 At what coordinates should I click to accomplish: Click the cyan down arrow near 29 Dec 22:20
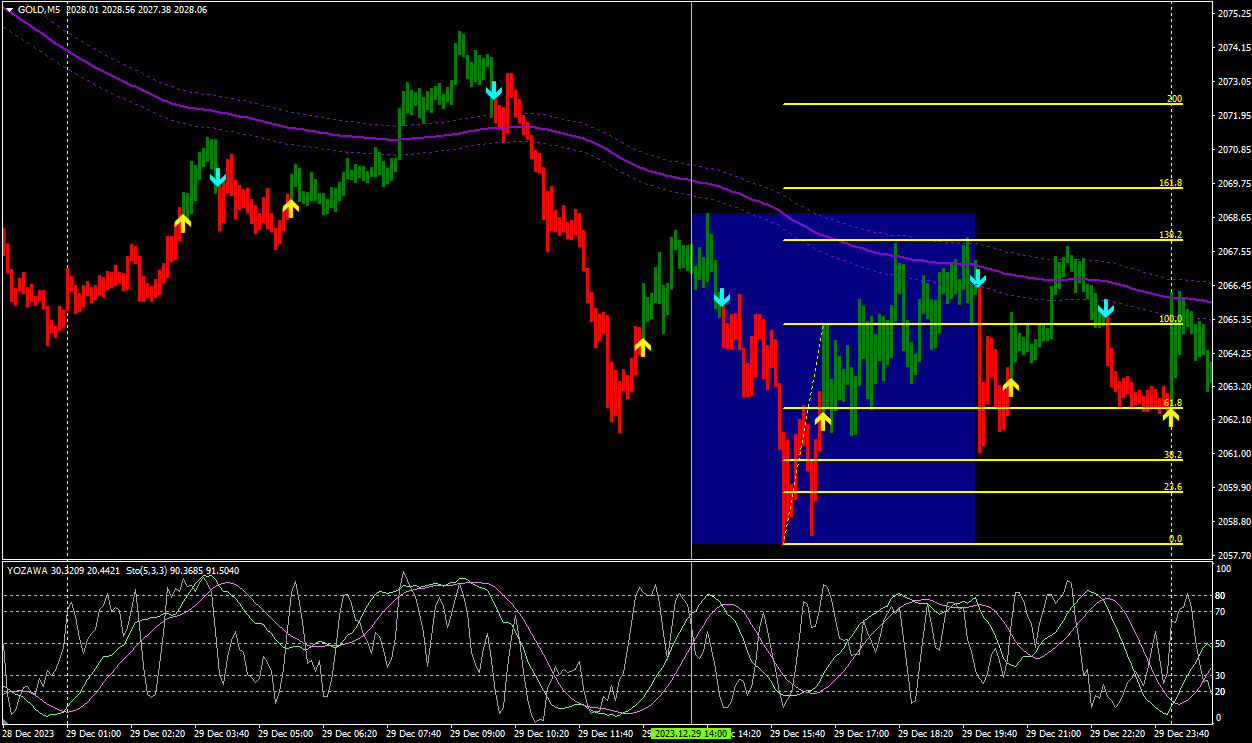click(x=1106, y=308)
